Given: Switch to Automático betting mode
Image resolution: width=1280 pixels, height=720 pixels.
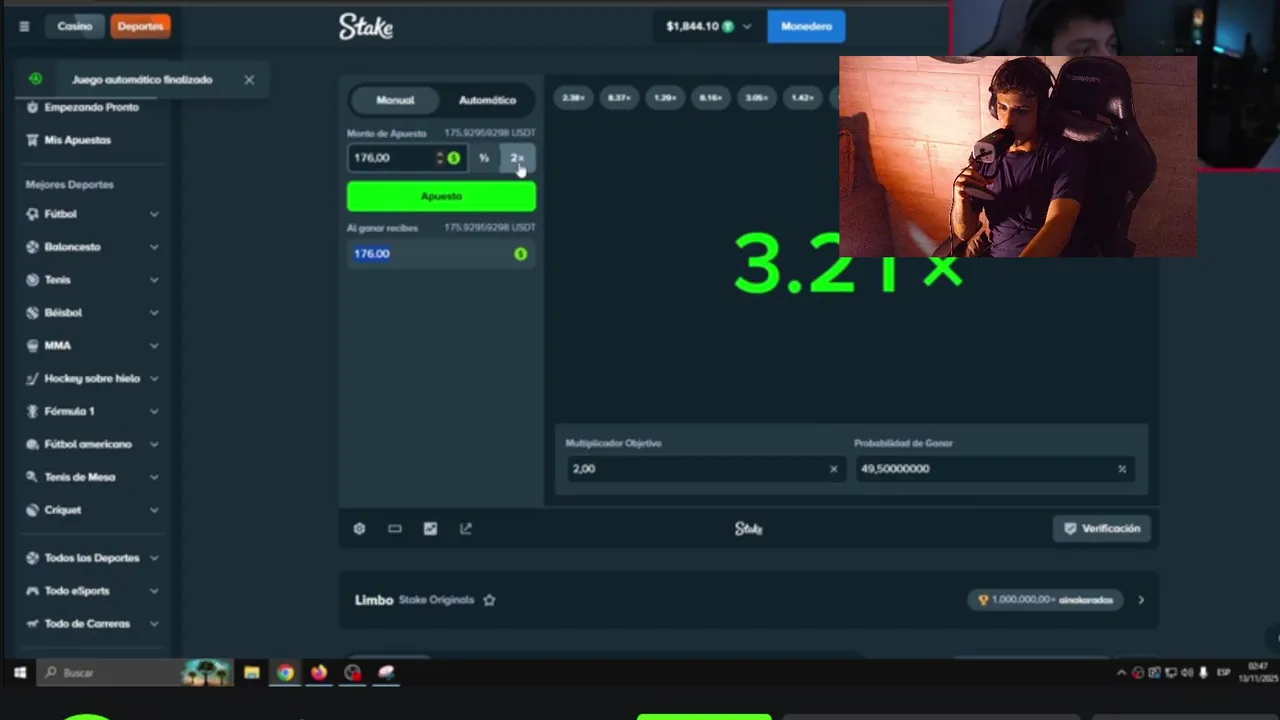Looking at the screenshot, I should point(487,100).
